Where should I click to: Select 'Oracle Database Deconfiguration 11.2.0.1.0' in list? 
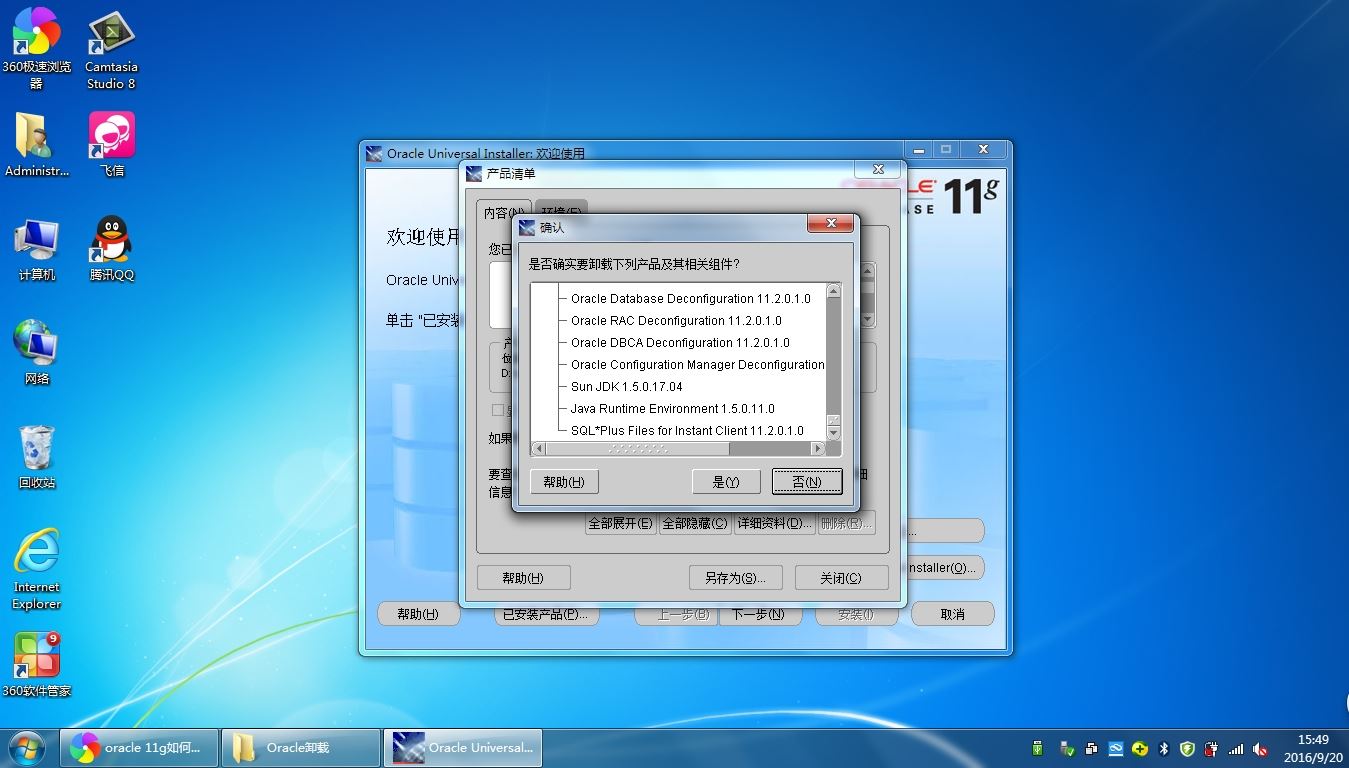690,299
